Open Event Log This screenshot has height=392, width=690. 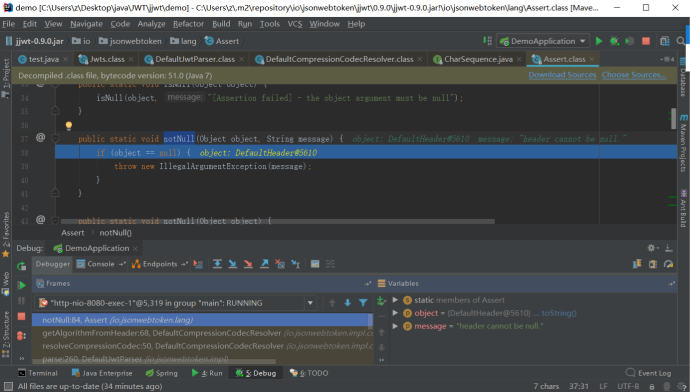(648, 373)
